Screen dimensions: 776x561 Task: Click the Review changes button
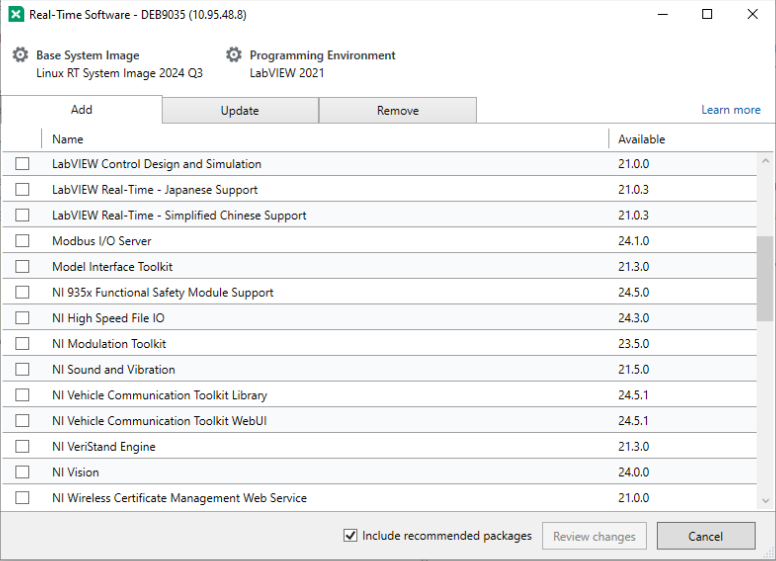[594, 536]
